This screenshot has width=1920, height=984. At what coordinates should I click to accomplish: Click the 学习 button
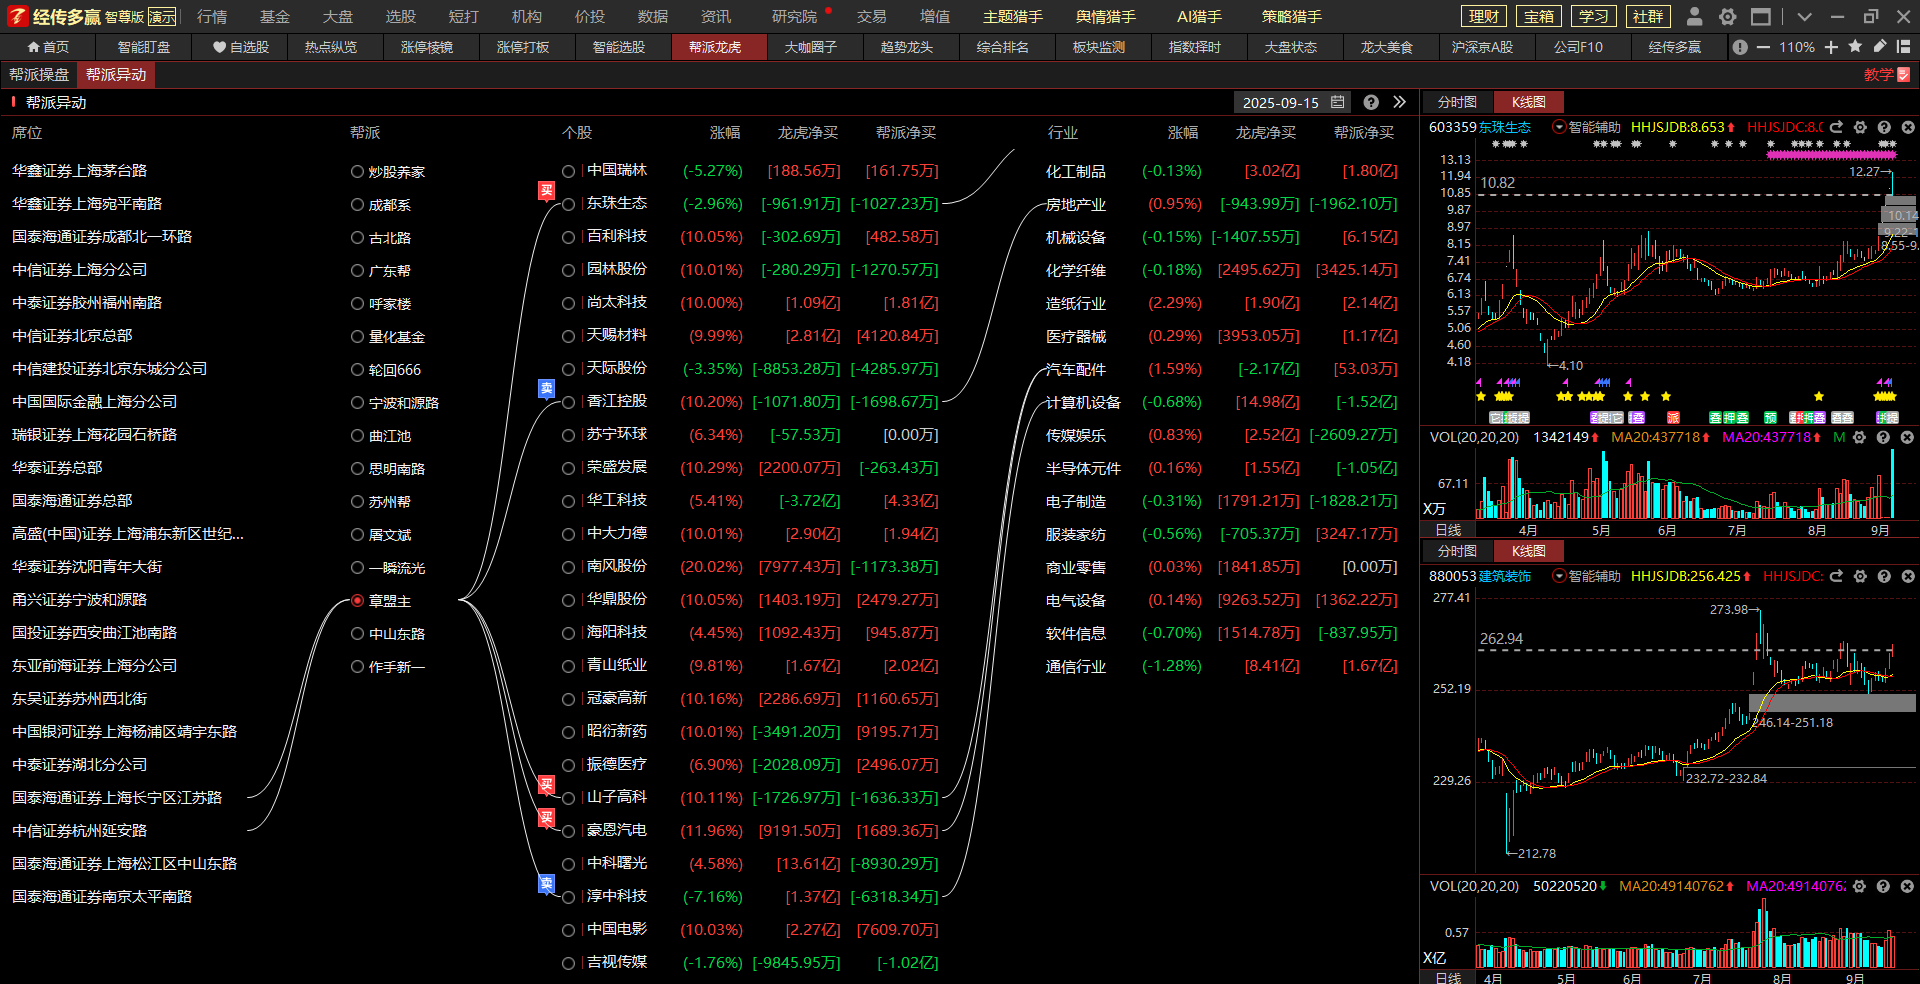(x=1594, y=16)
